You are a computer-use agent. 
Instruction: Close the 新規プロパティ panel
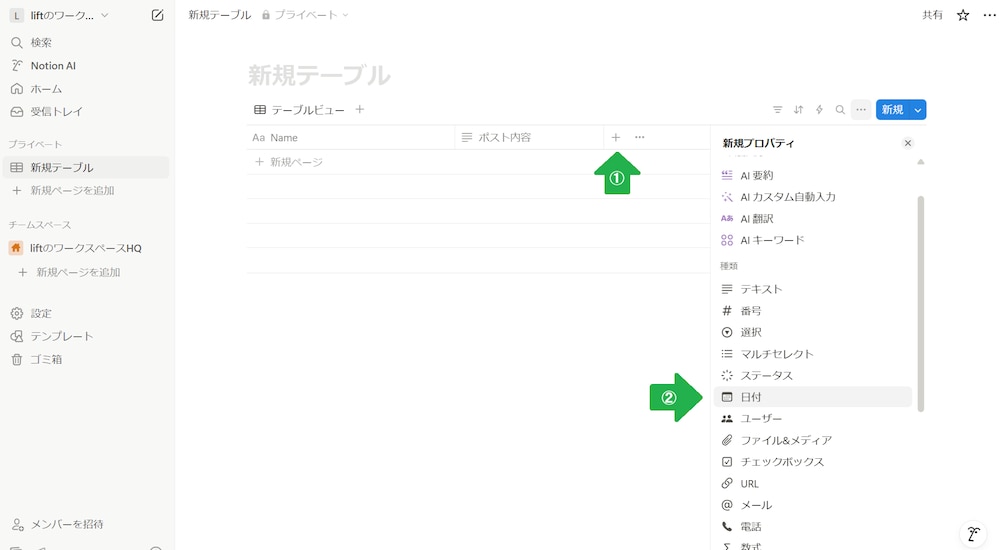908,143
